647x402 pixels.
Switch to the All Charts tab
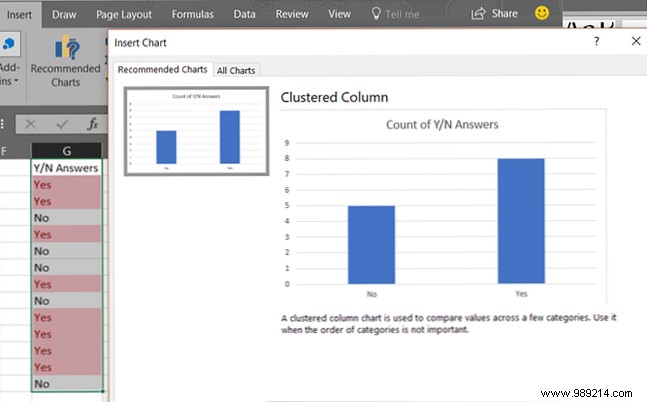coord(236,71)
